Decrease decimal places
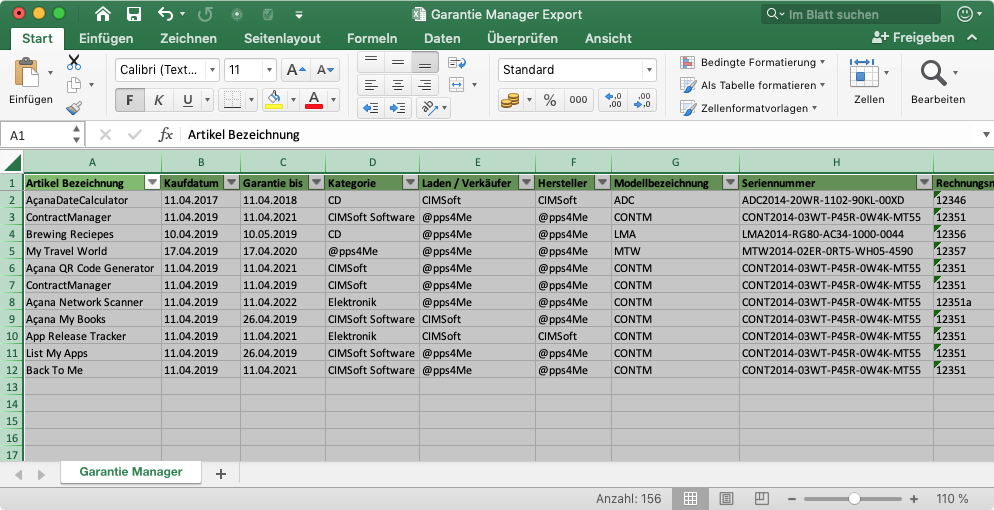 642,100
